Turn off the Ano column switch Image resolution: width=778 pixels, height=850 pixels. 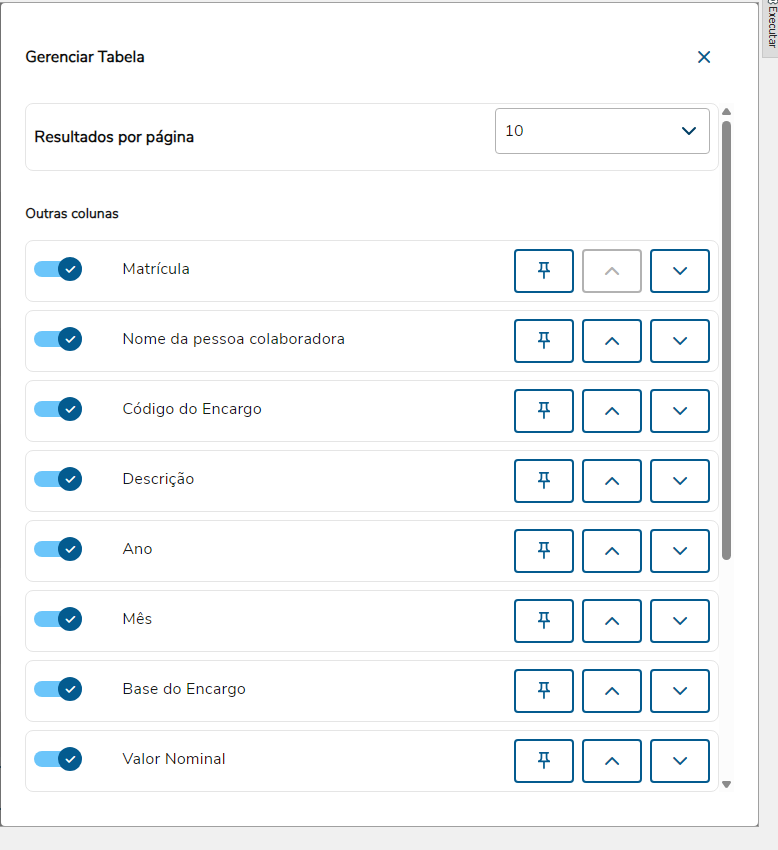click(58, 549)
